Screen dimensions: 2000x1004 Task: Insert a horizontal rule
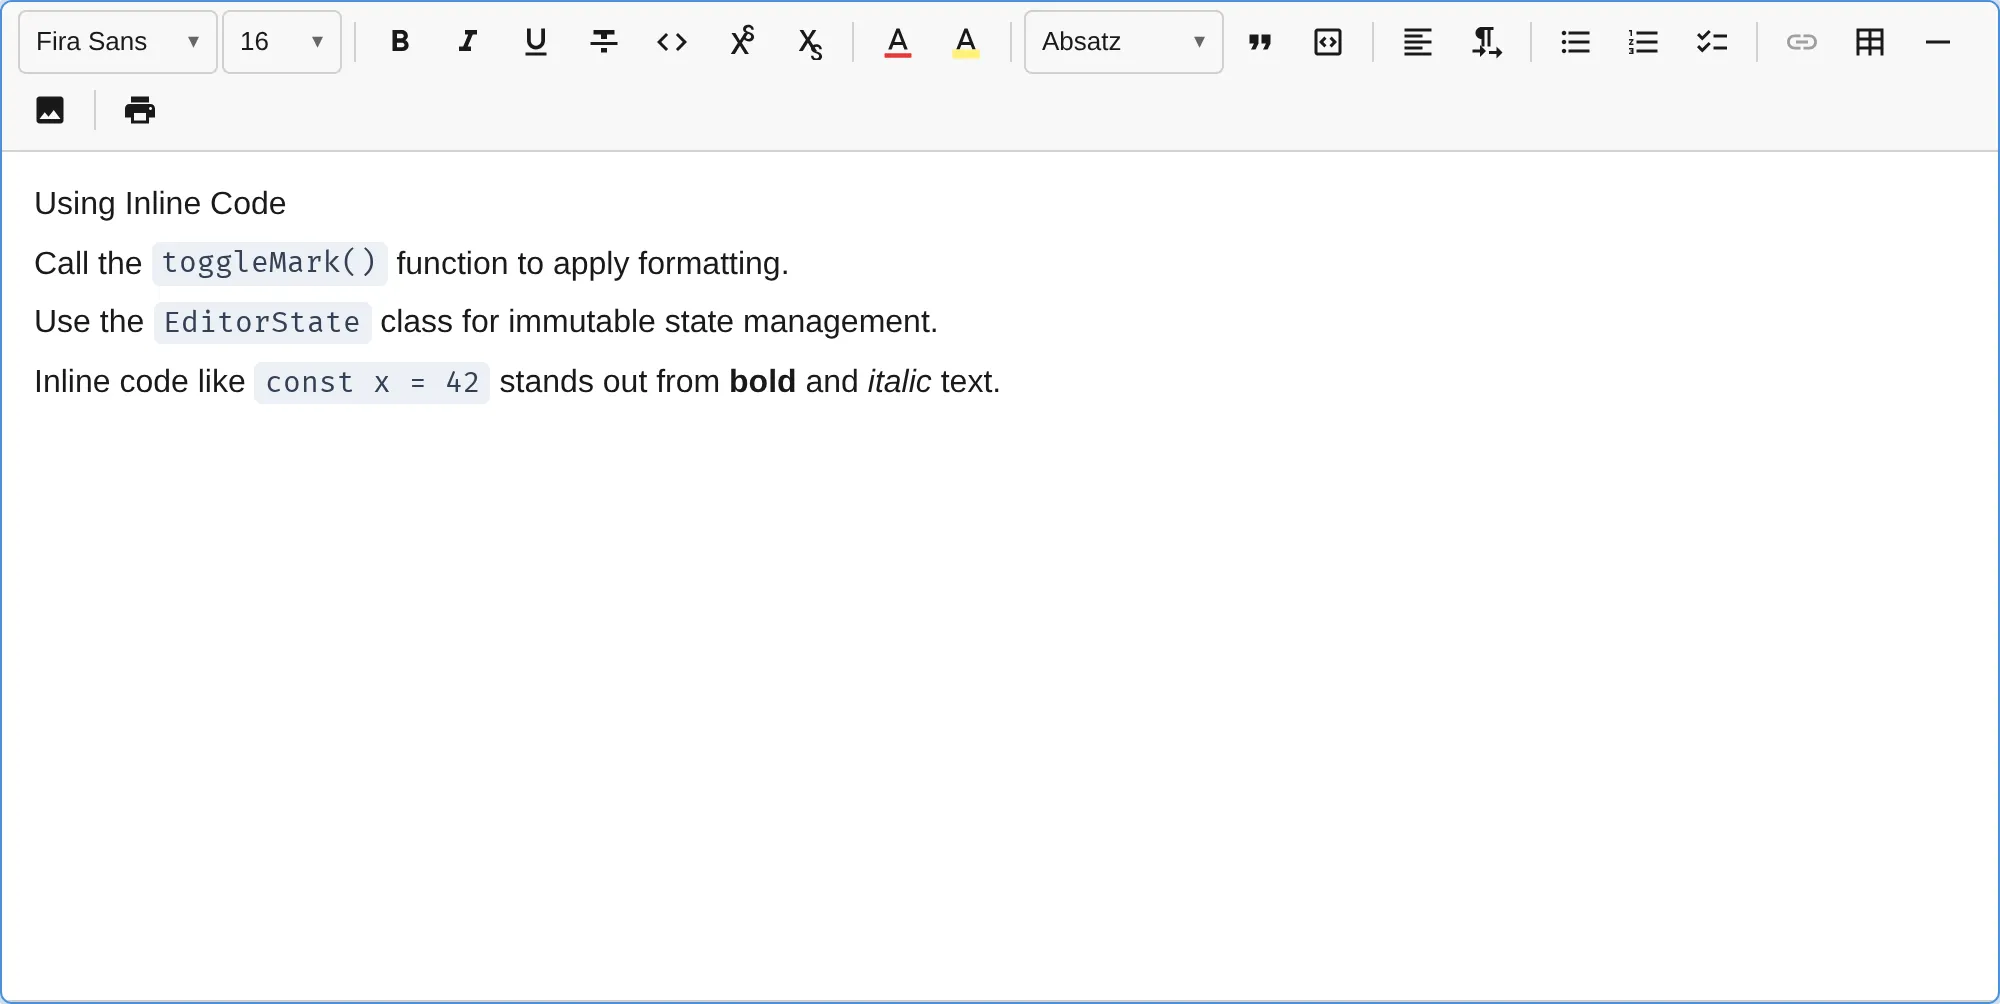click(x=1937, y=42)
